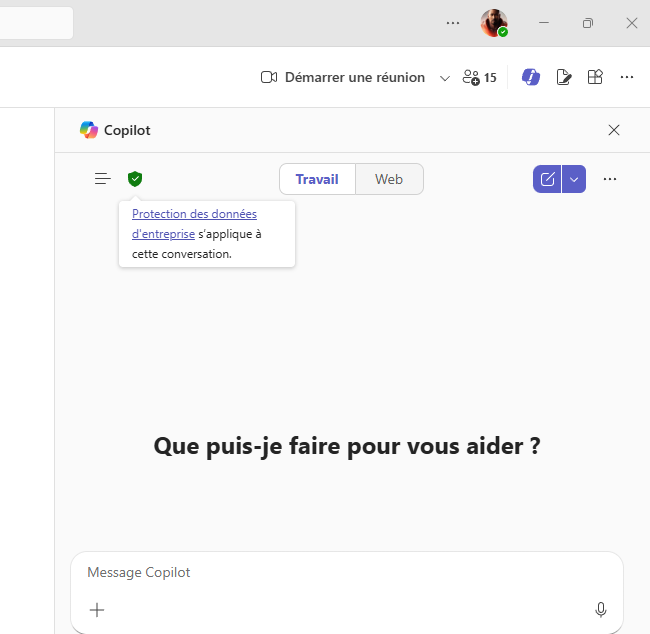Start a new Copilot chat

pos(547,179)
